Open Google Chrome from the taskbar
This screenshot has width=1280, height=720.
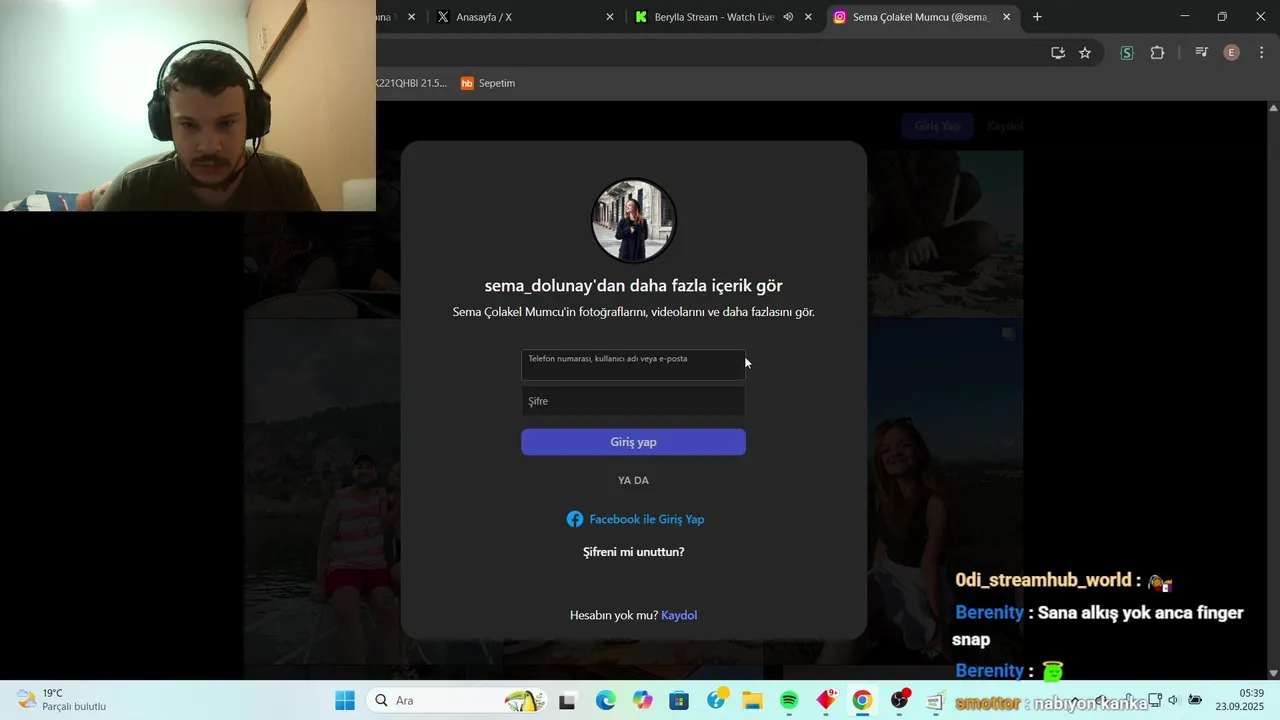point(862,701)
